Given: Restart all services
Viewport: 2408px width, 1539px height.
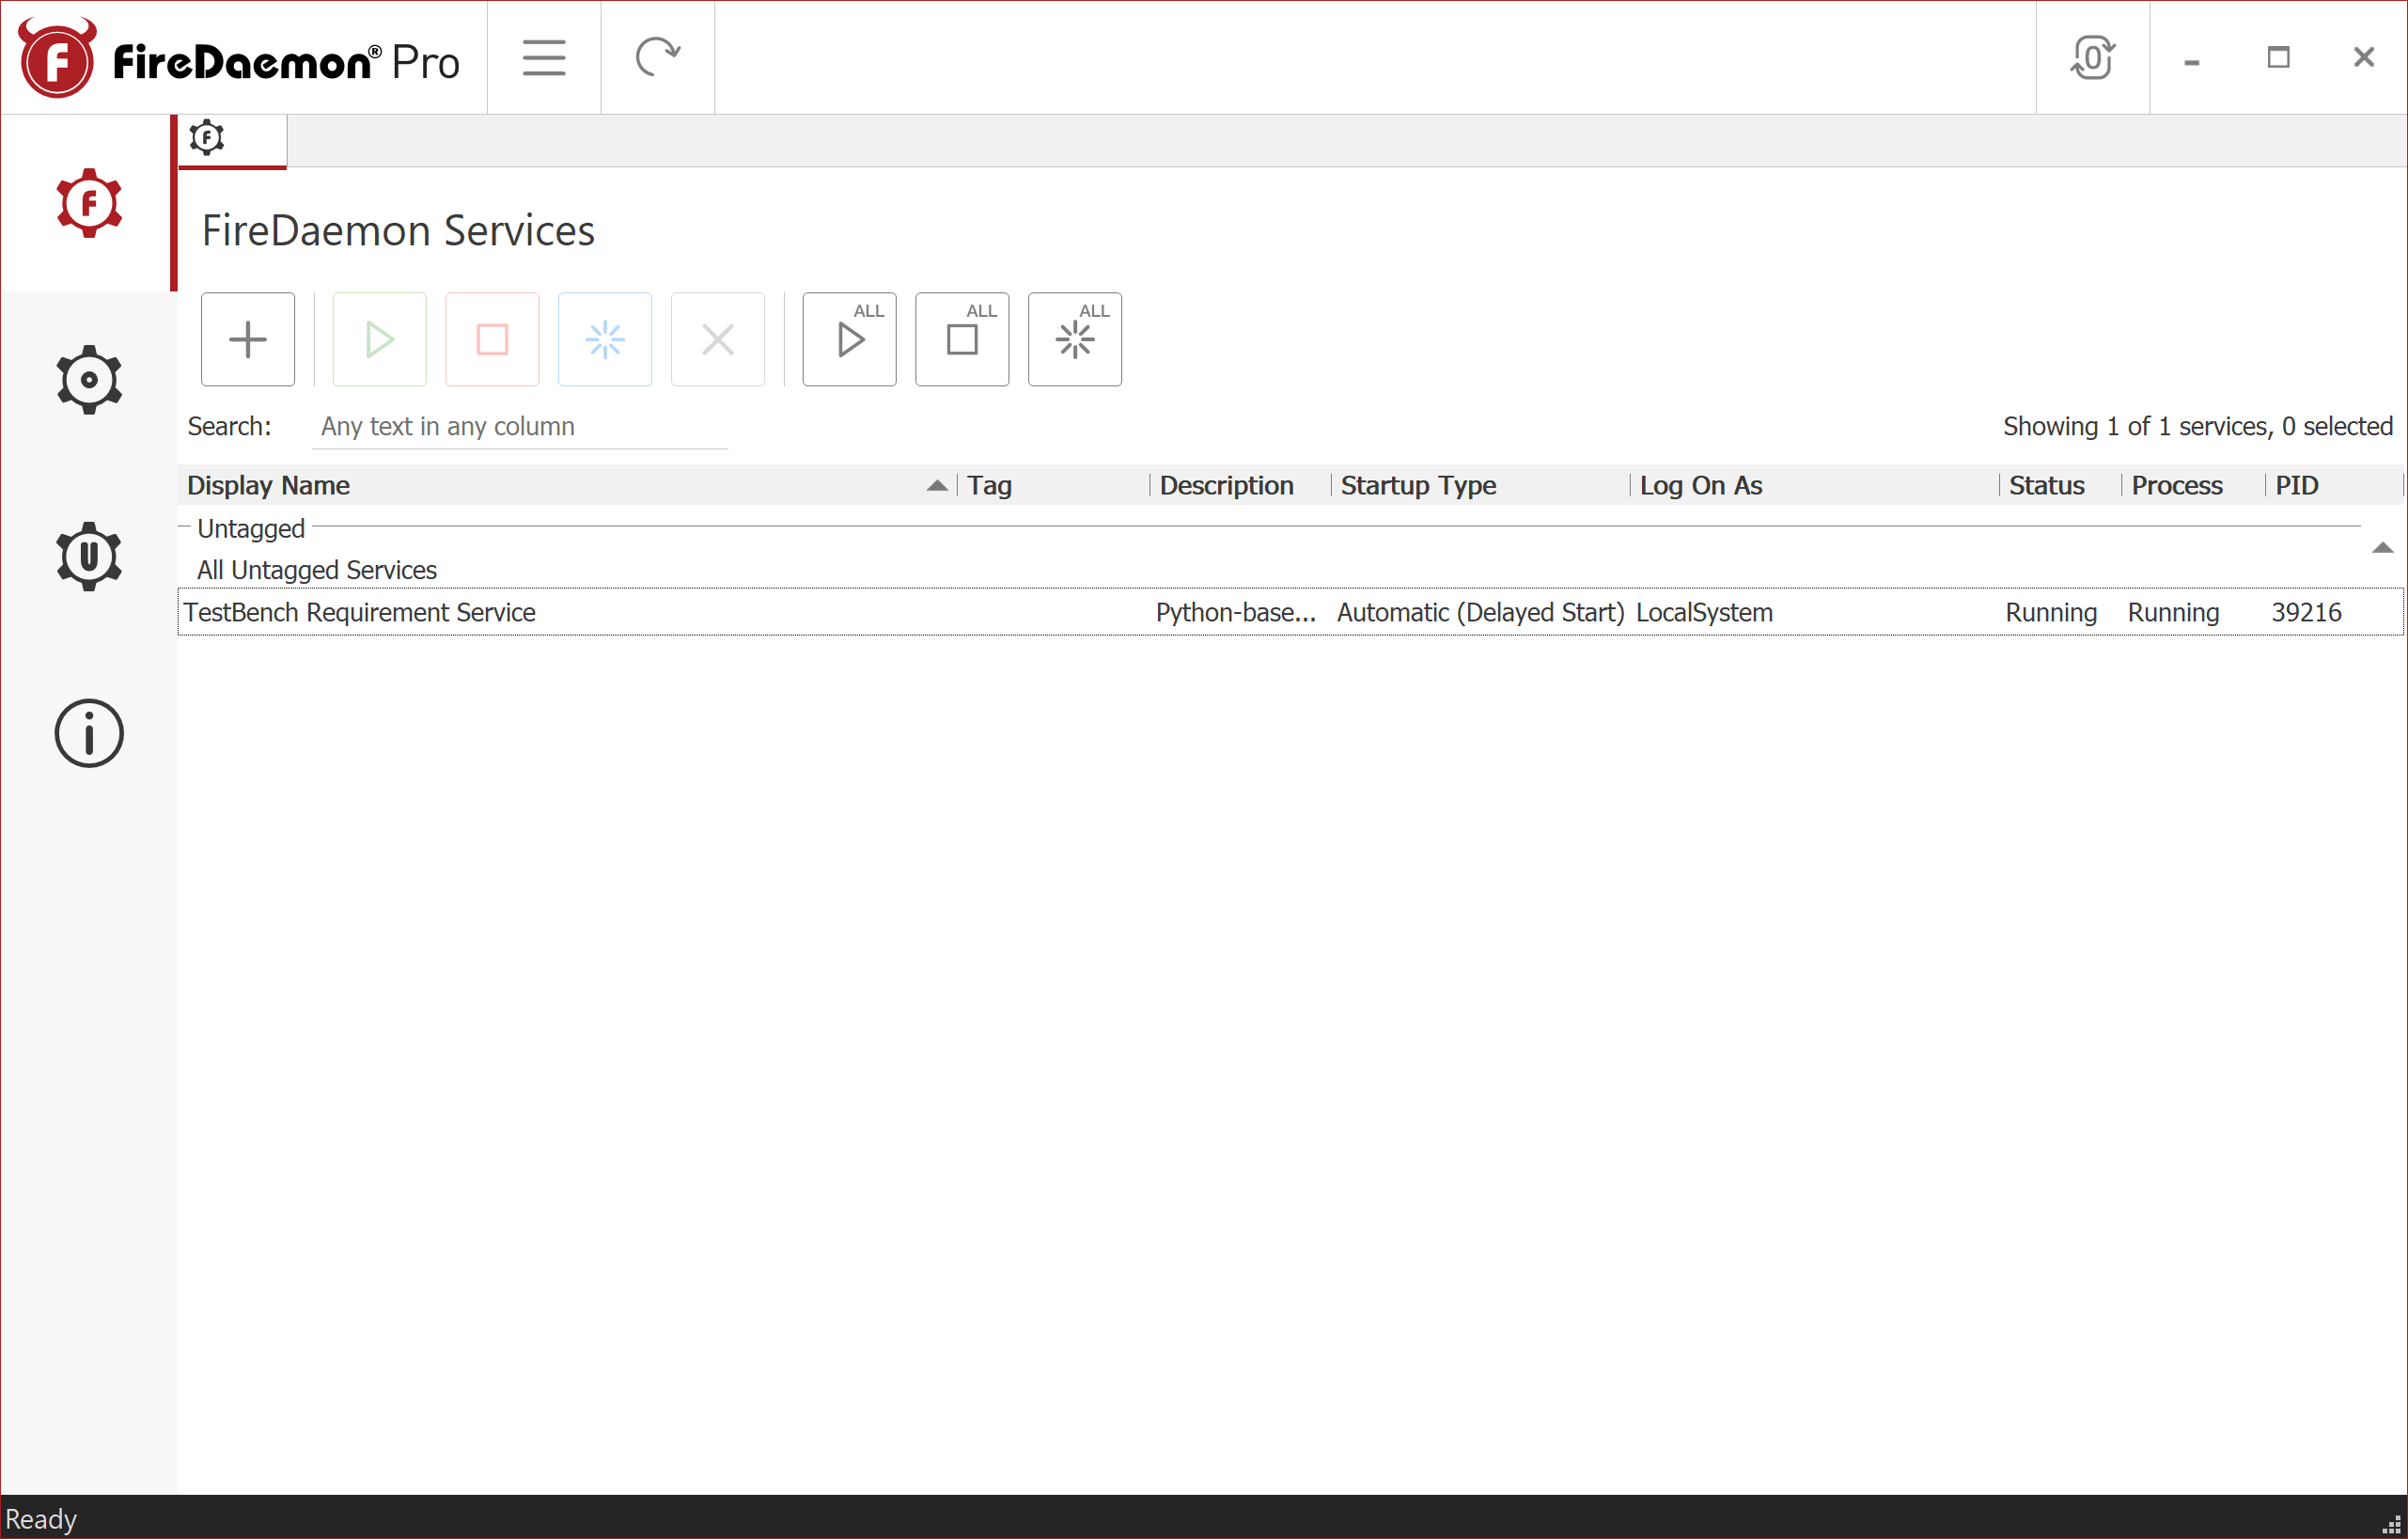Looking at the screenshot, I should (x=1074, y=339).
